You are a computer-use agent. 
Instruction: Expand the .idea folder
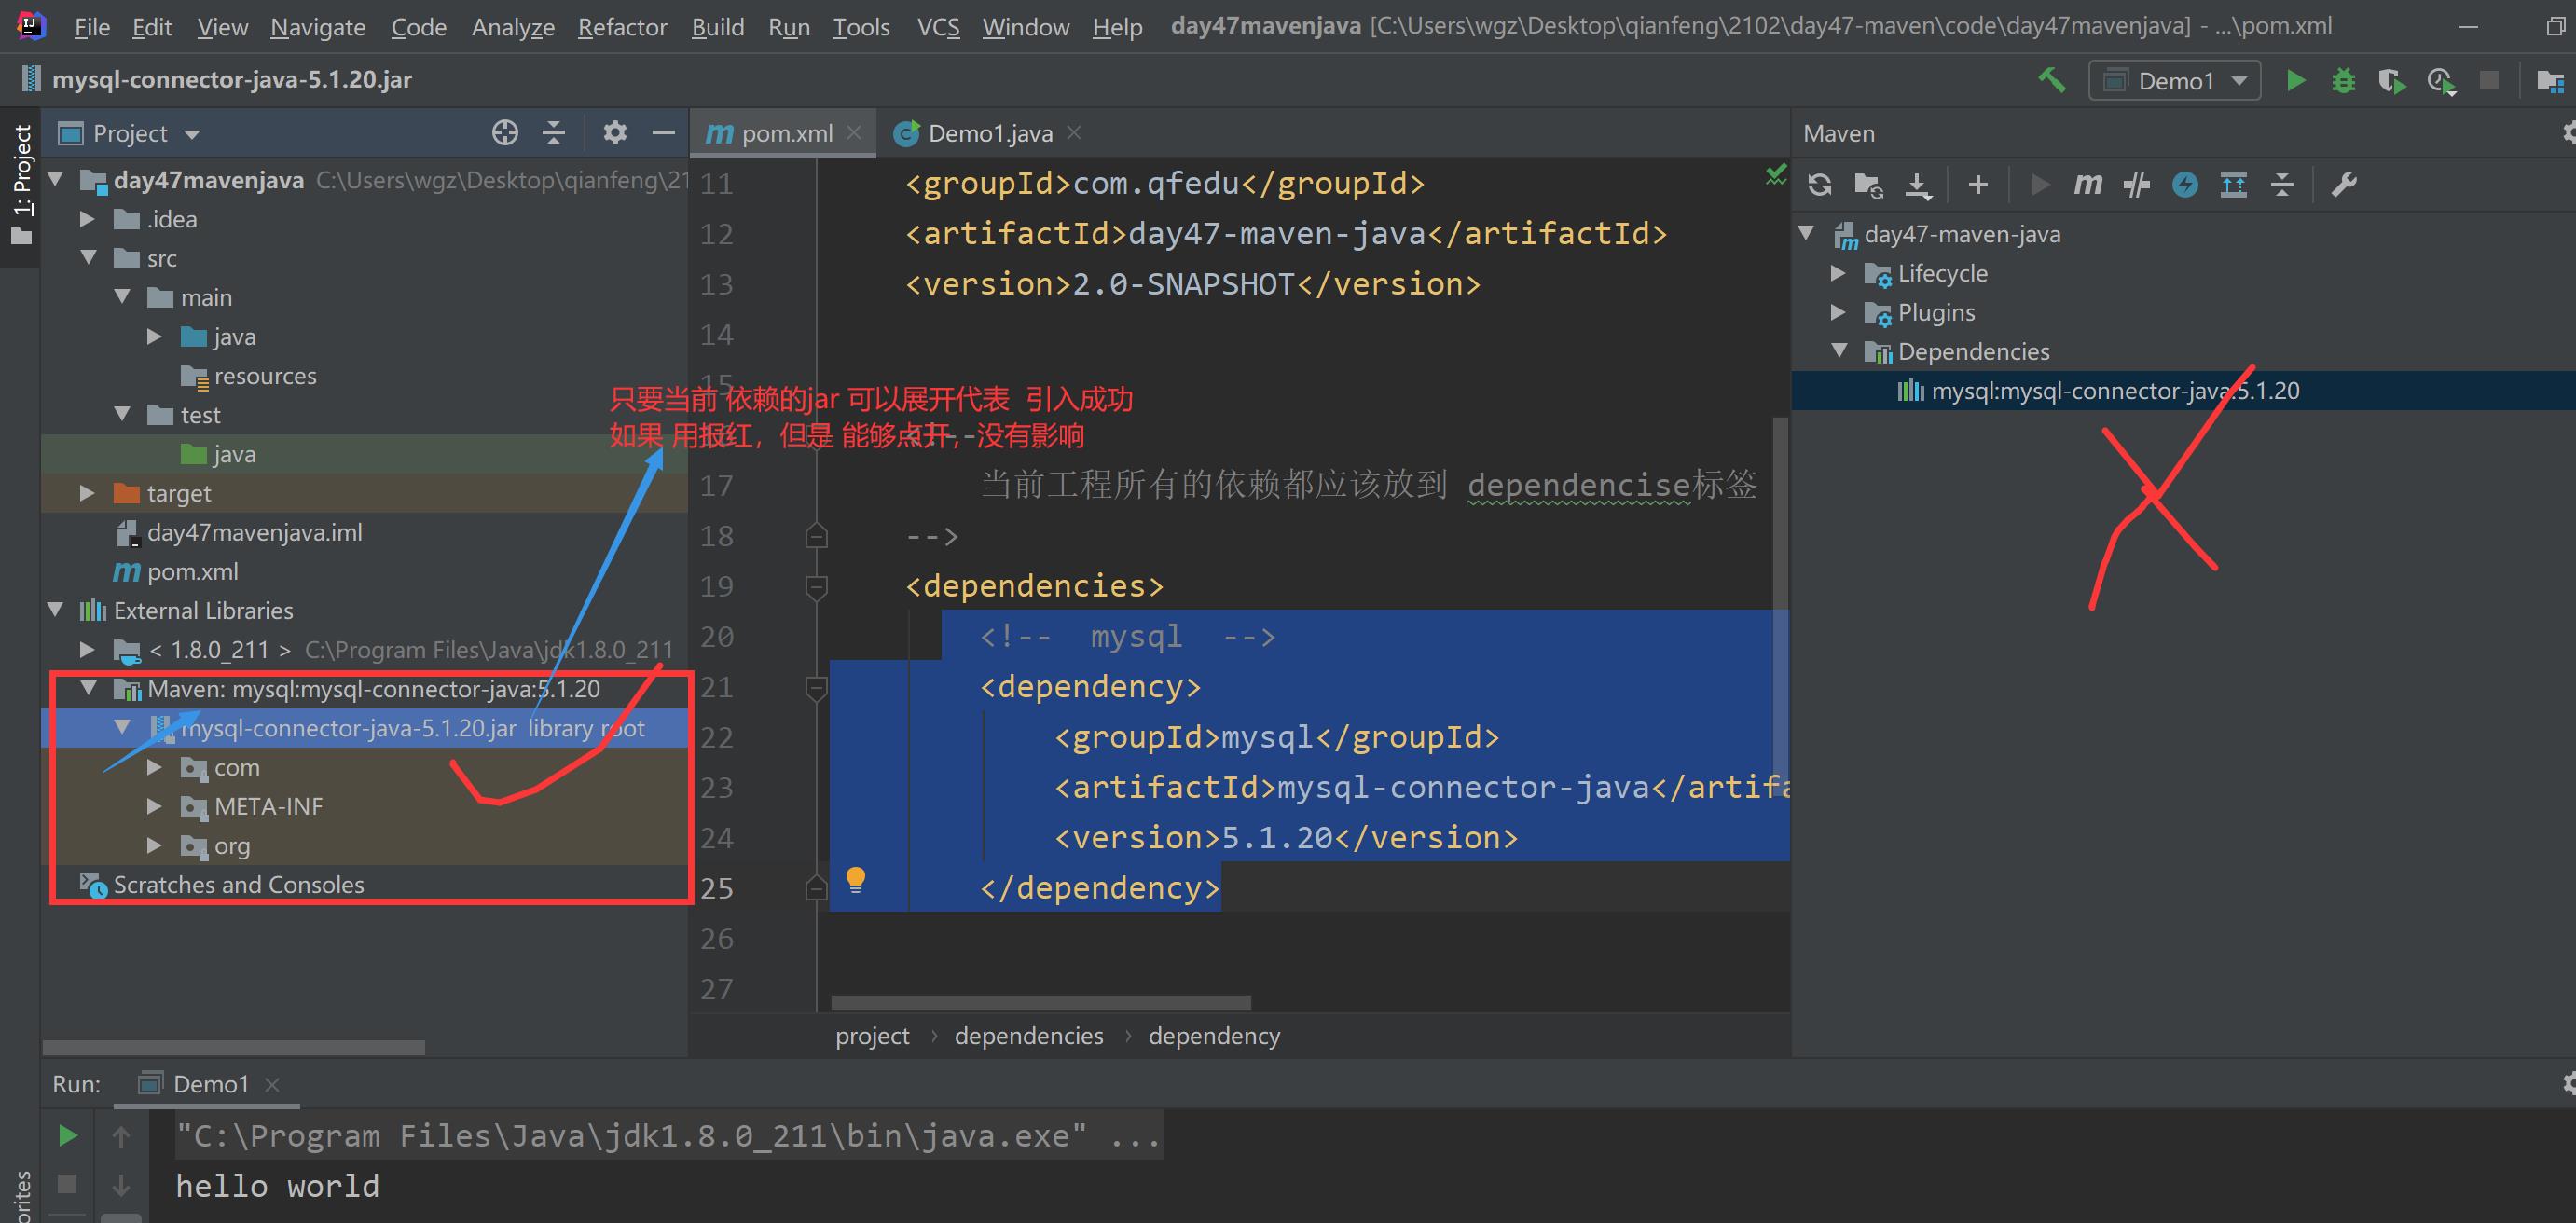coord(88,219)
